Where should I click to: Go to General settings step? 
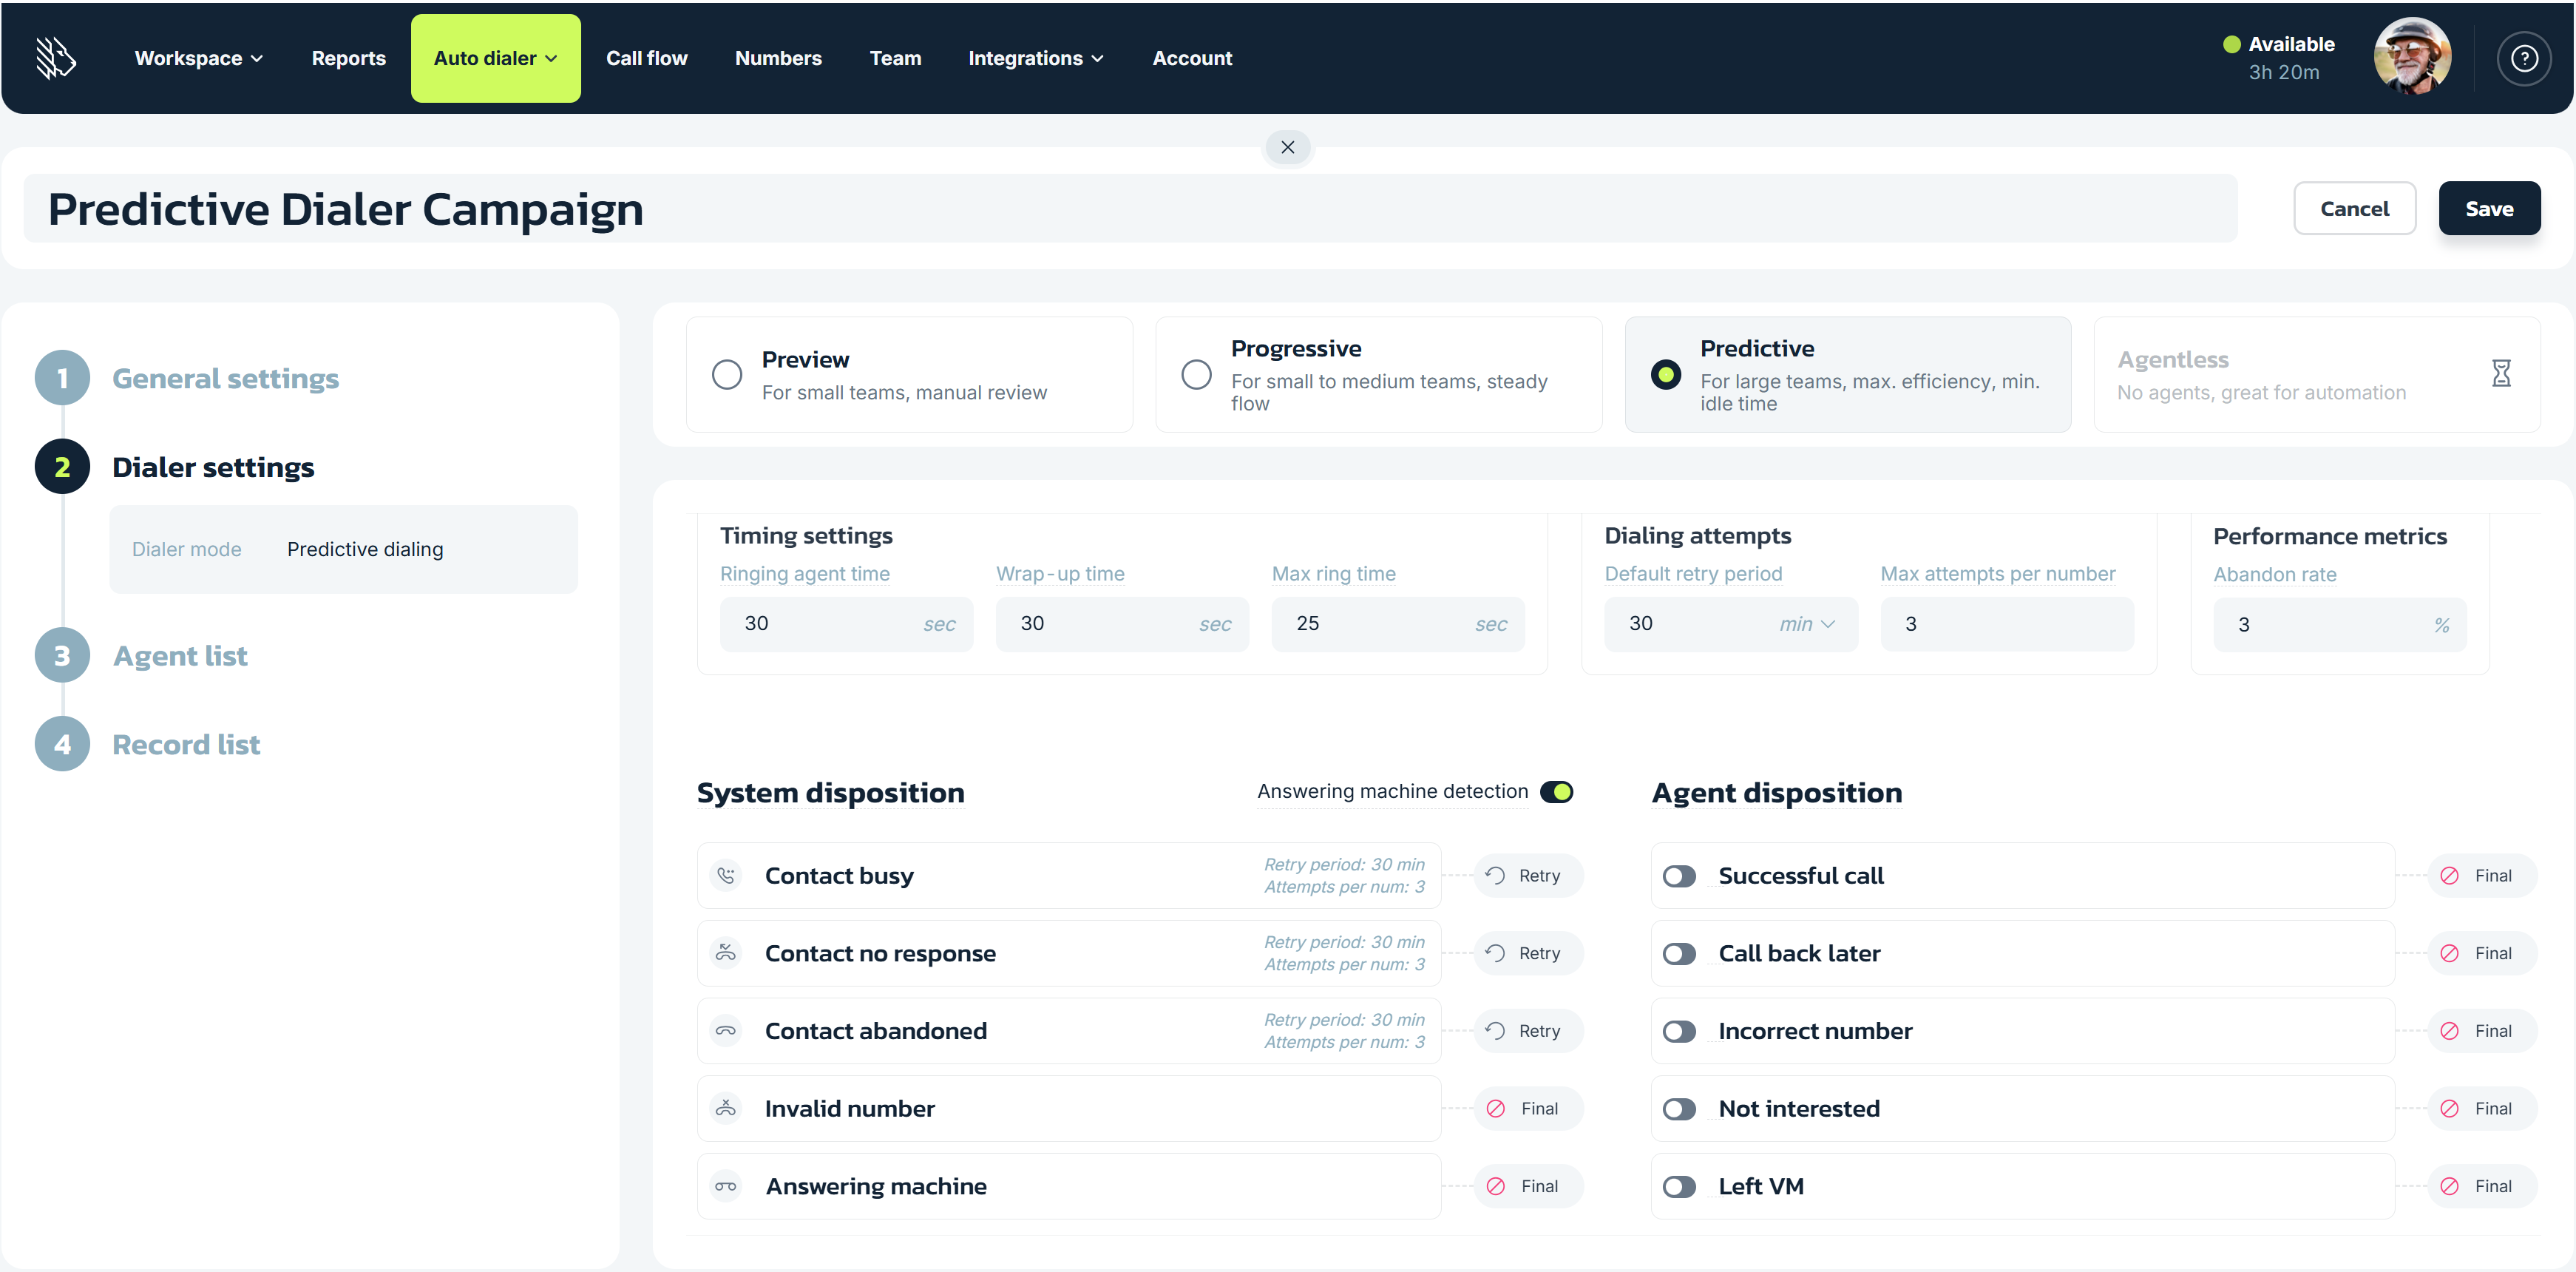coord(225,378)
